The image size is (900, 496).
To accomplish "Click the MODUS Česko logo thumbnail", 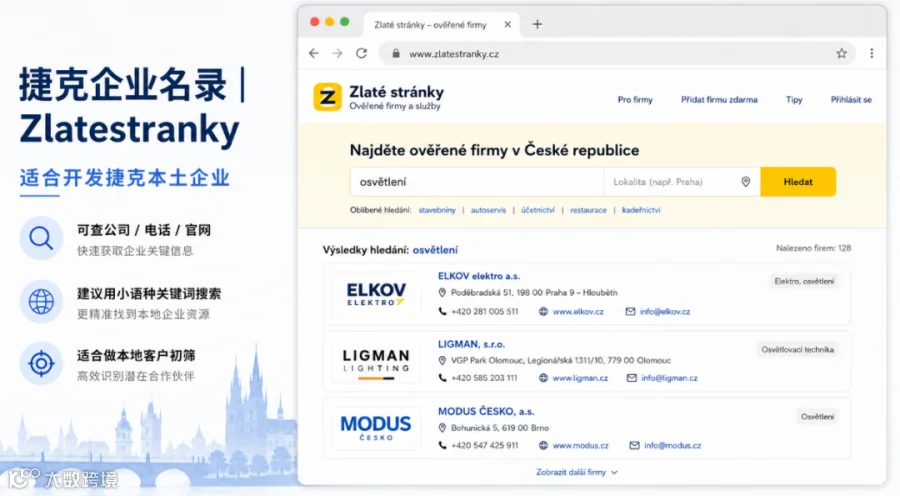I will [x=376, y=428].
